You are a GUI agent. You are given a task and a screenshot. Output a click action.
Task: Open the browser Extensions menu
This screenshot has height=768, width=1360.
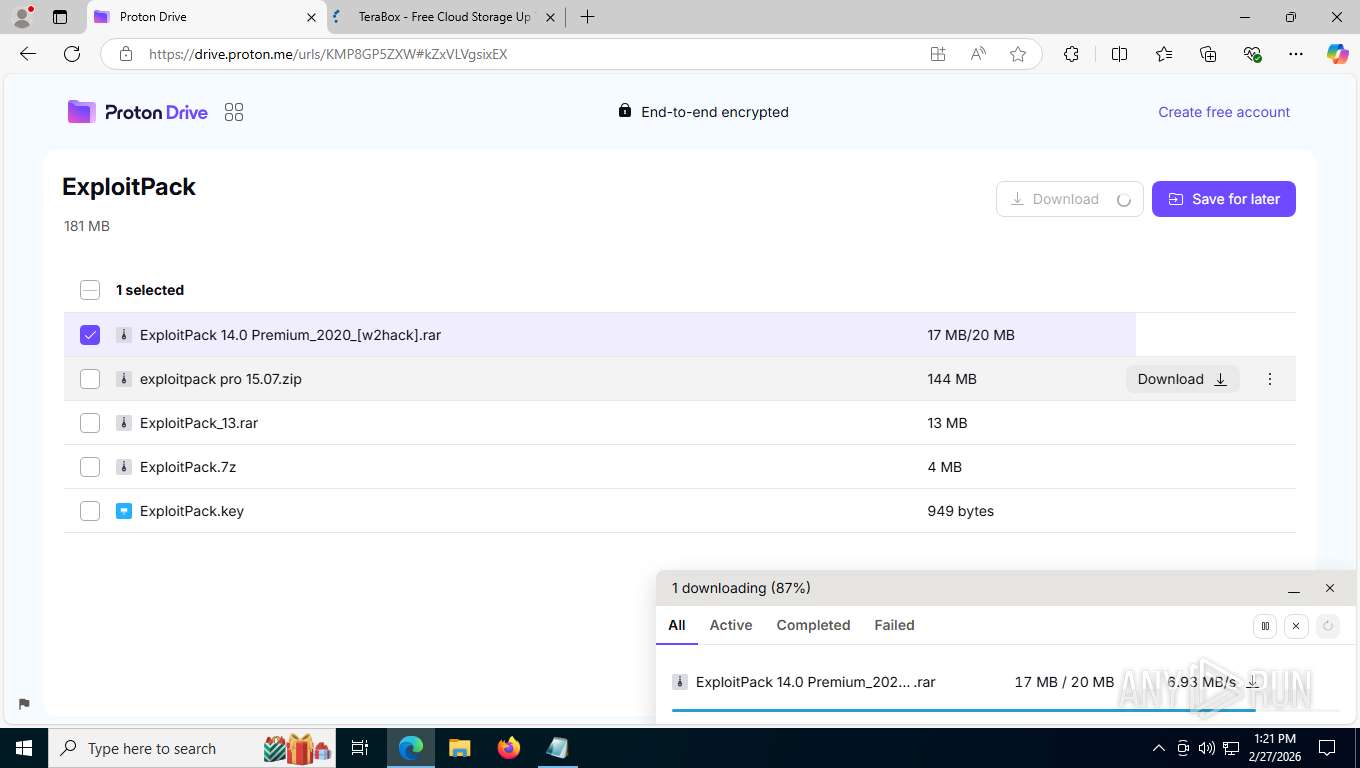tap(1071, 54)
